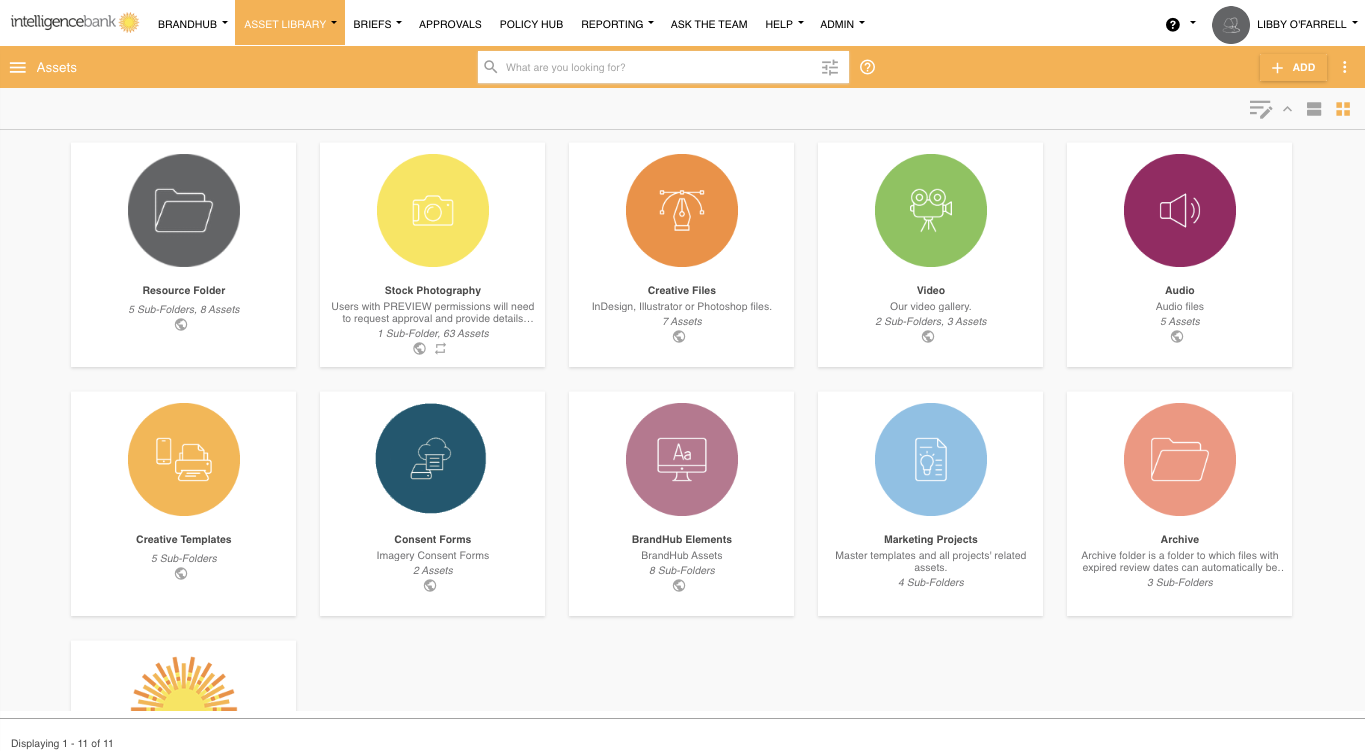Open the Resource Folder gray folder icon
Image resolution: width=1365 pixels, height=751 pixels.
click(184, 210)
